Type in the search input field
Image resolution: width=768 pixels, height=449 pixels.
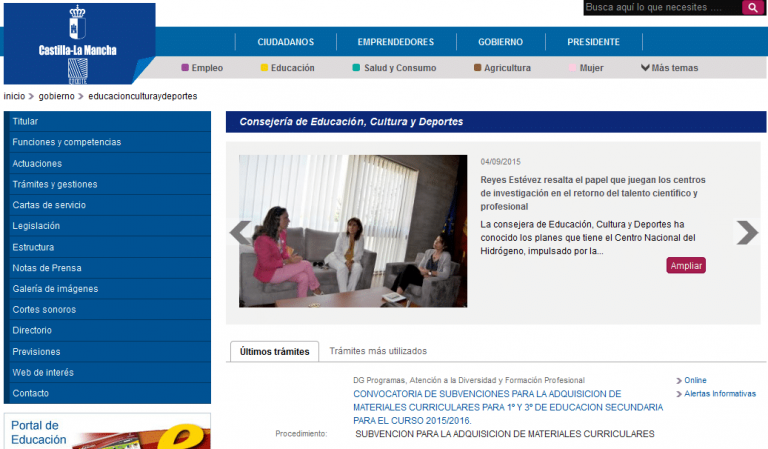(x=661, y=8)
